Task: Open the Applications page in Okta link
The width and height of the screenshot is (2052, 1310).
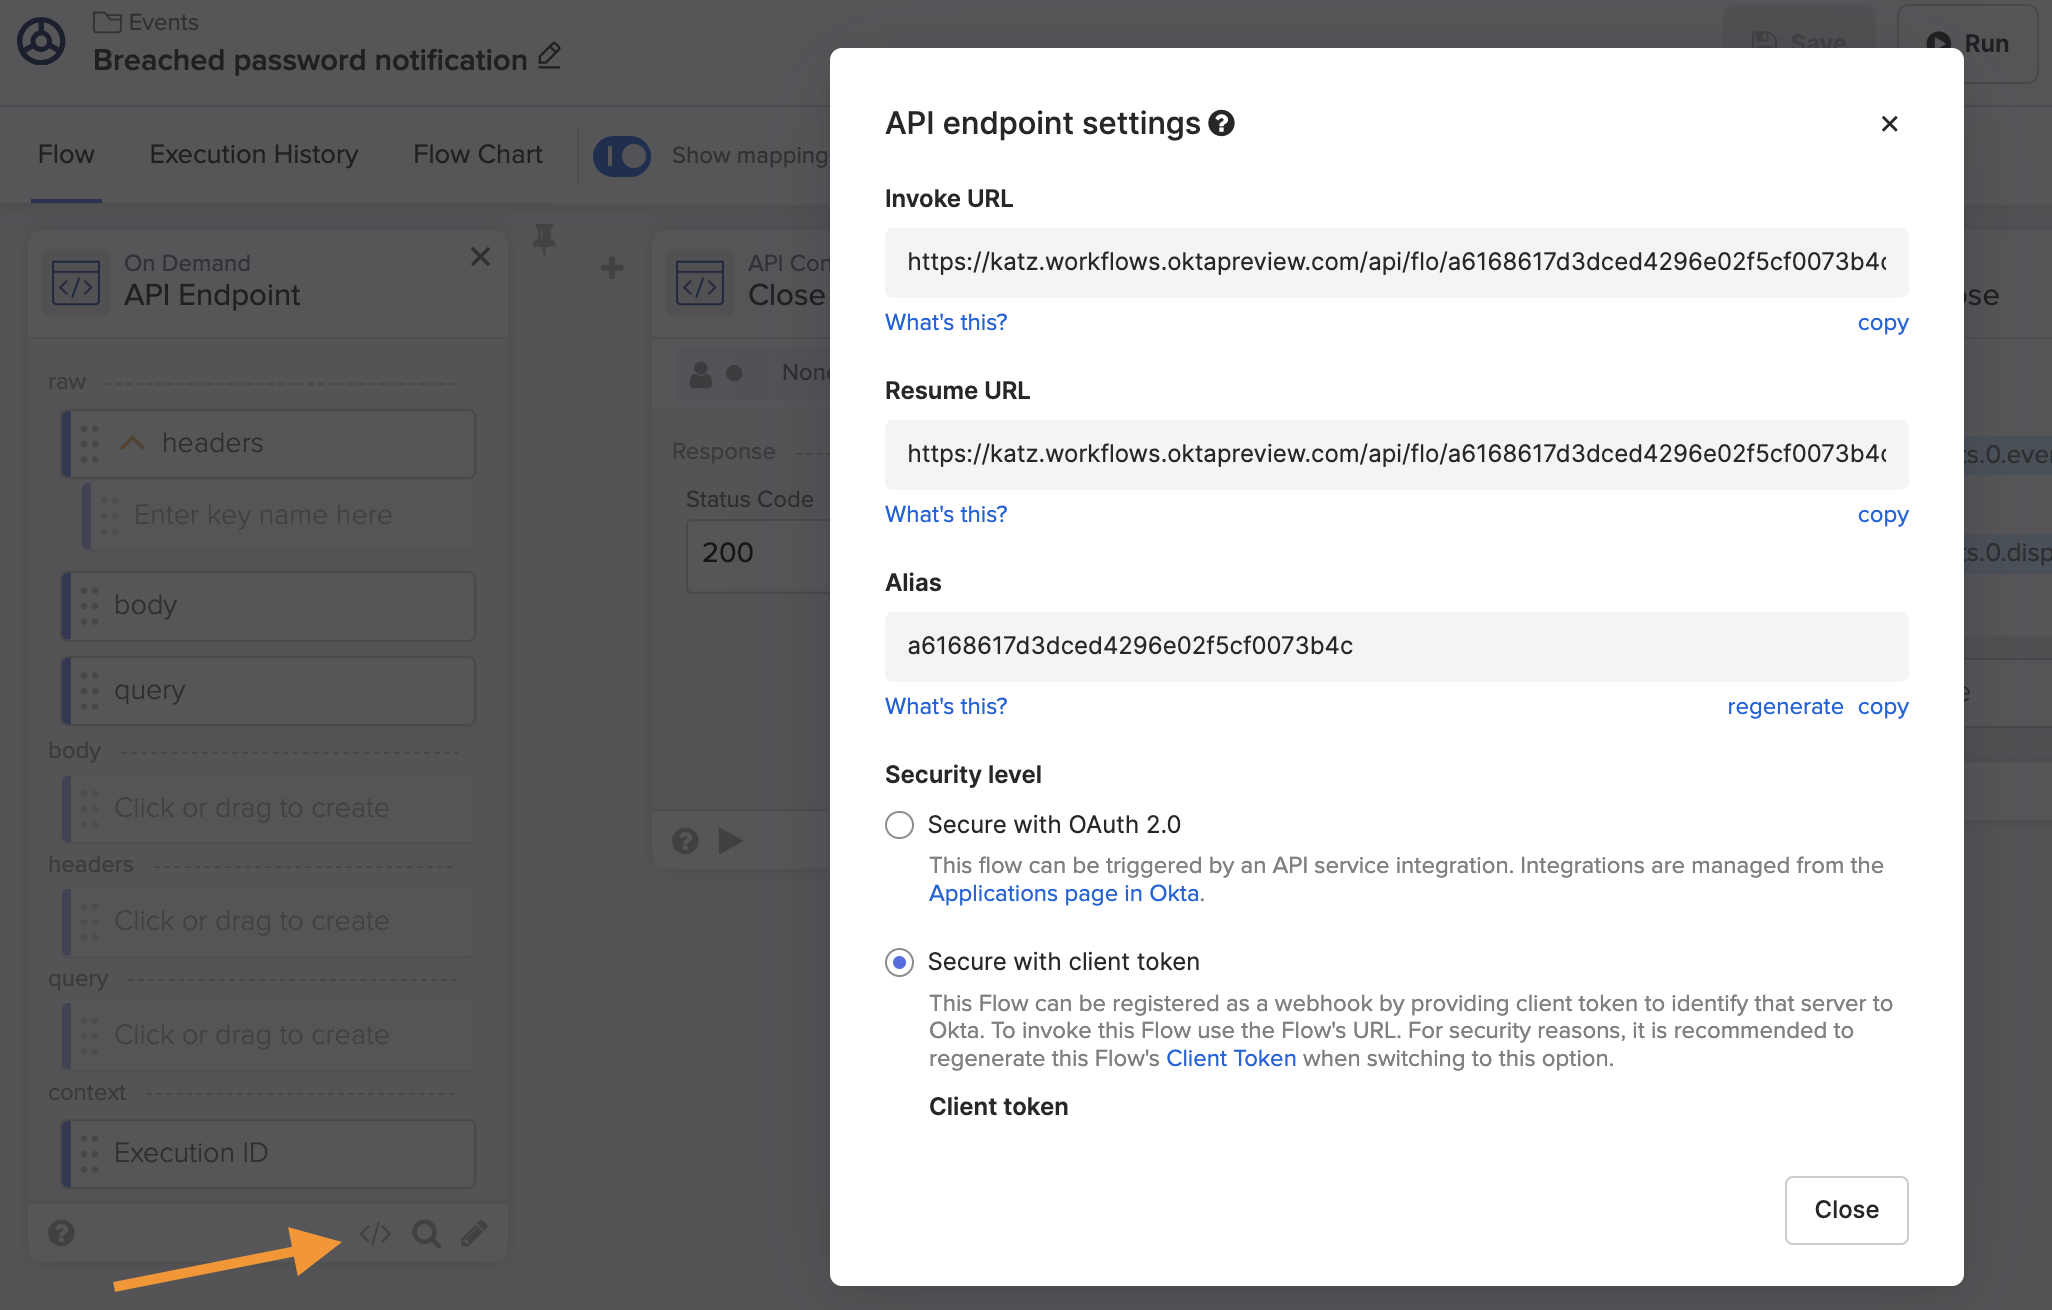Action: (x=1064, y=893)
